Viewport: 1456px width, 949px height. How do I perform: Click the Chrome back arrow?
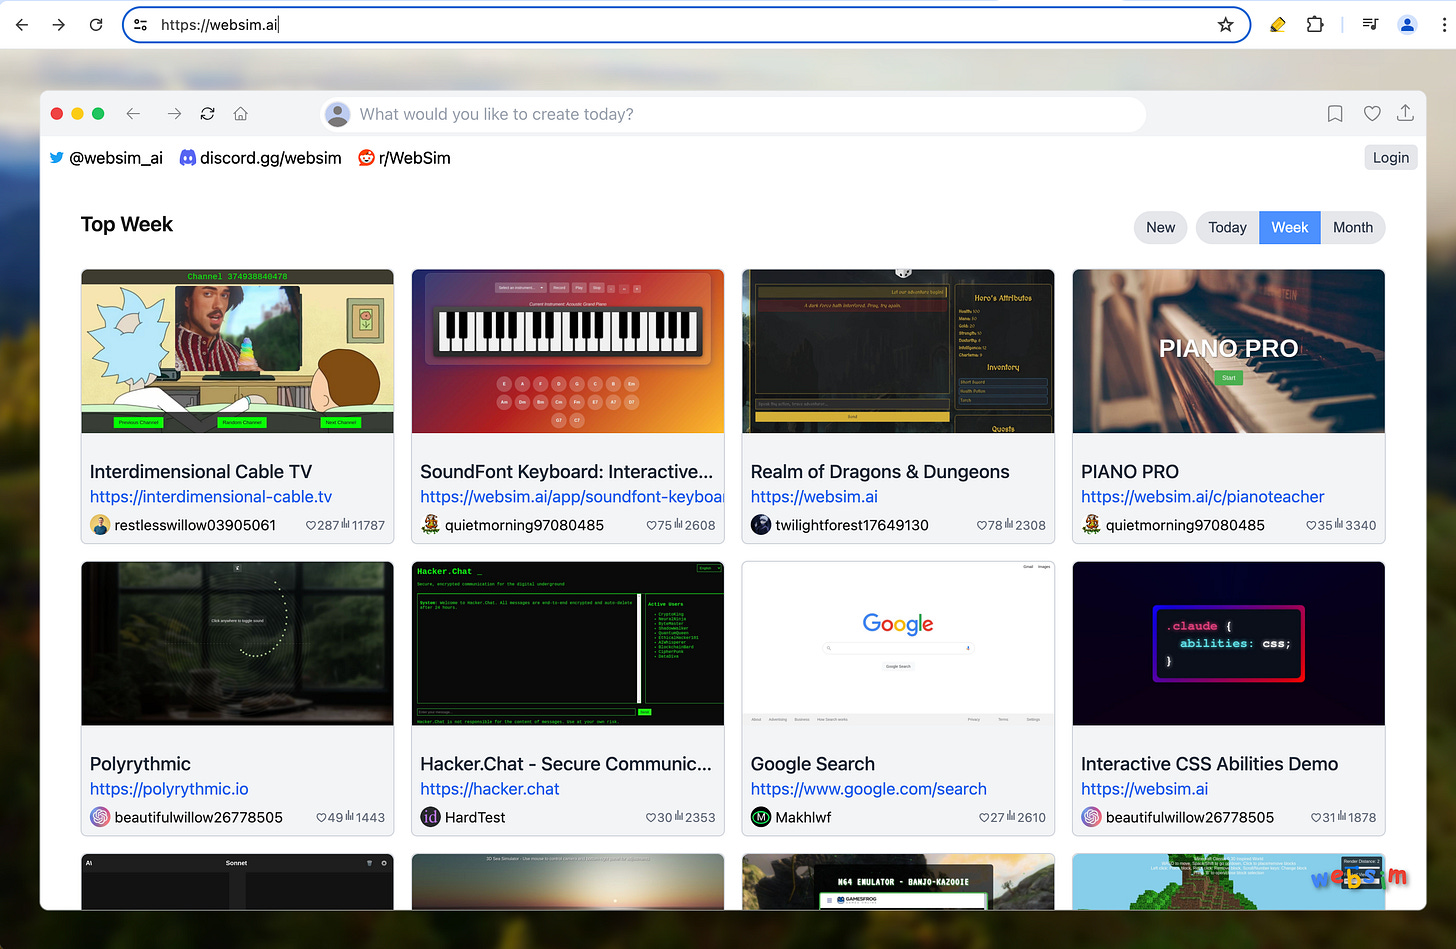pos(22,25)
